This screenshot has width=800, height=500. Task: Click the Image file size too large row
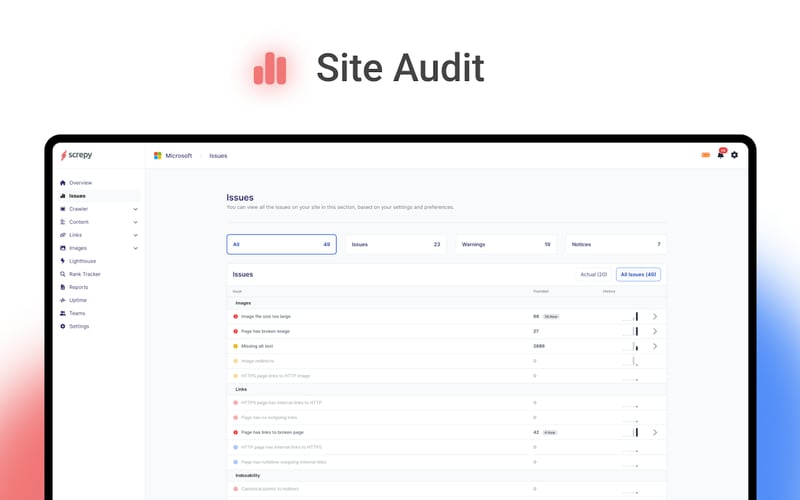(x=447, y=316)
